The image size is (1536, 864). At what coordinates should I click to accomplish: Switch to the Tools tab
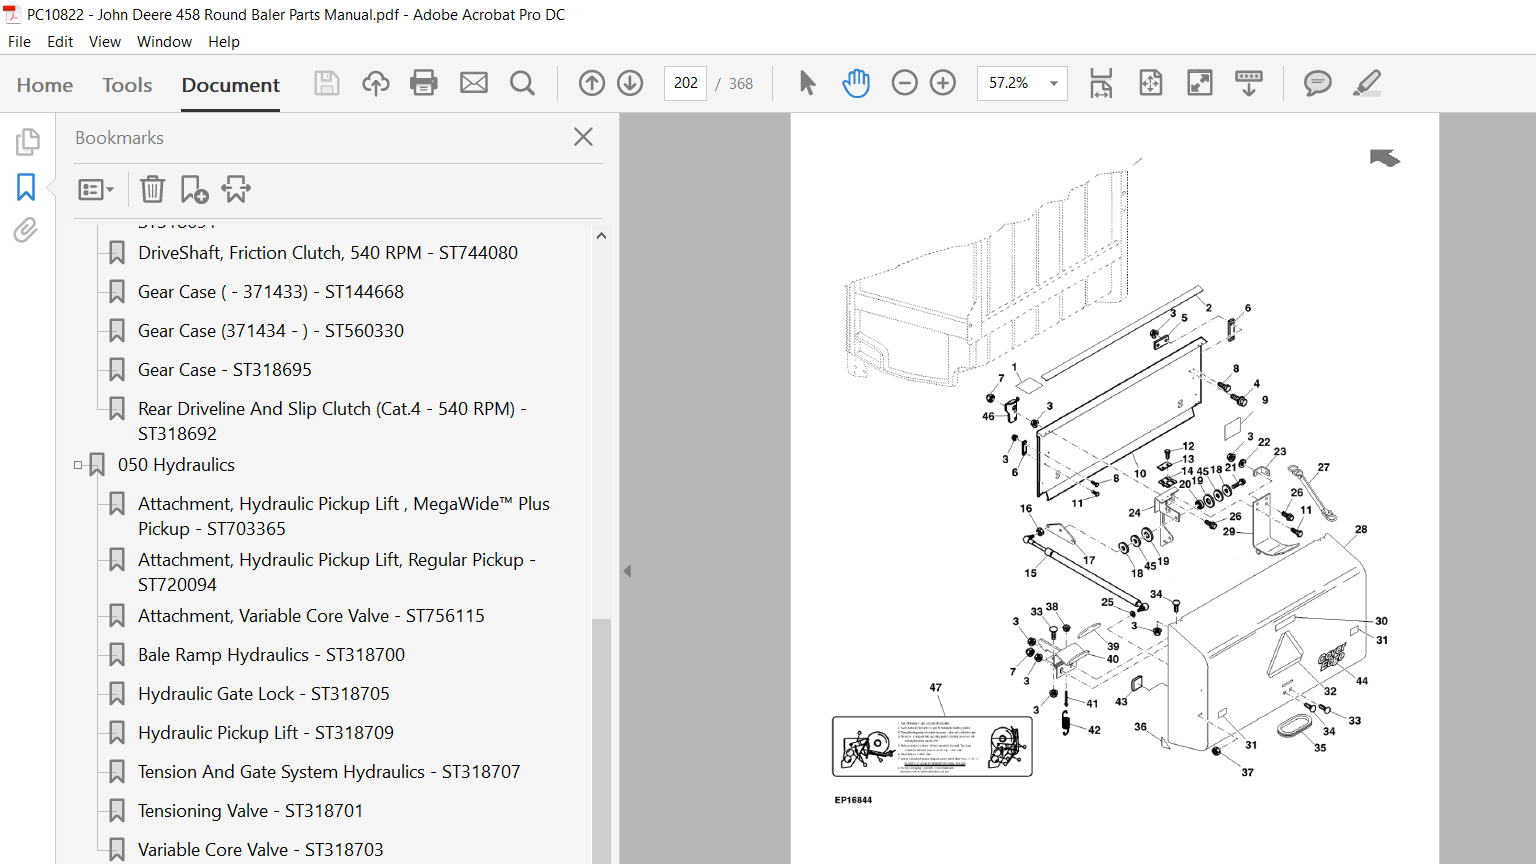click(x=127, y=85)
